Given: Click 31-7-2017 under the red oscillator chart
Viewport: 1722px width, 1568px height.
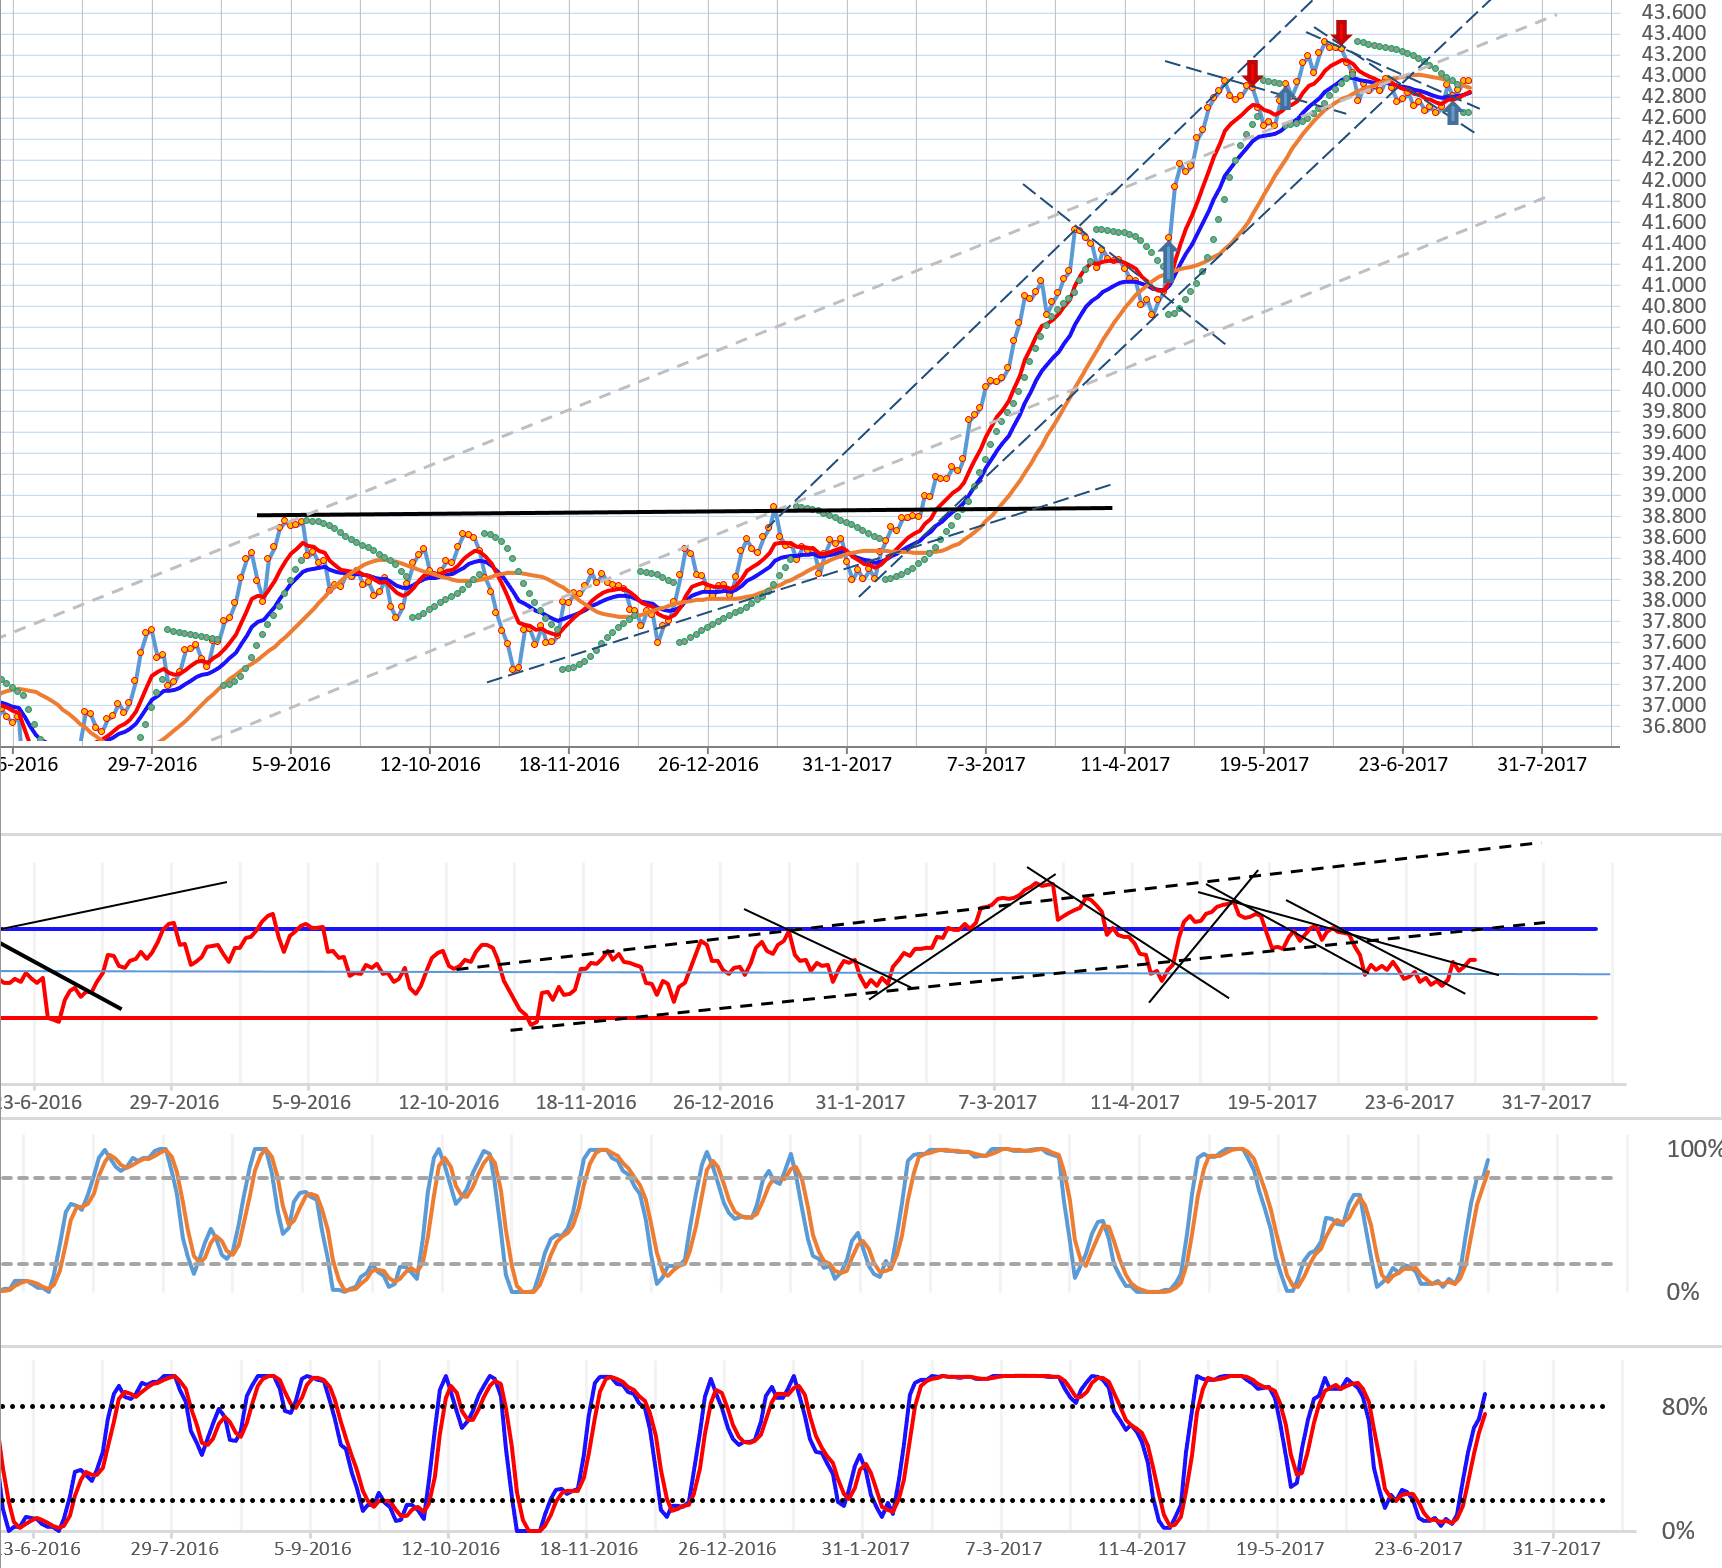Looking at the screenshot, I should [1546, 1102].
